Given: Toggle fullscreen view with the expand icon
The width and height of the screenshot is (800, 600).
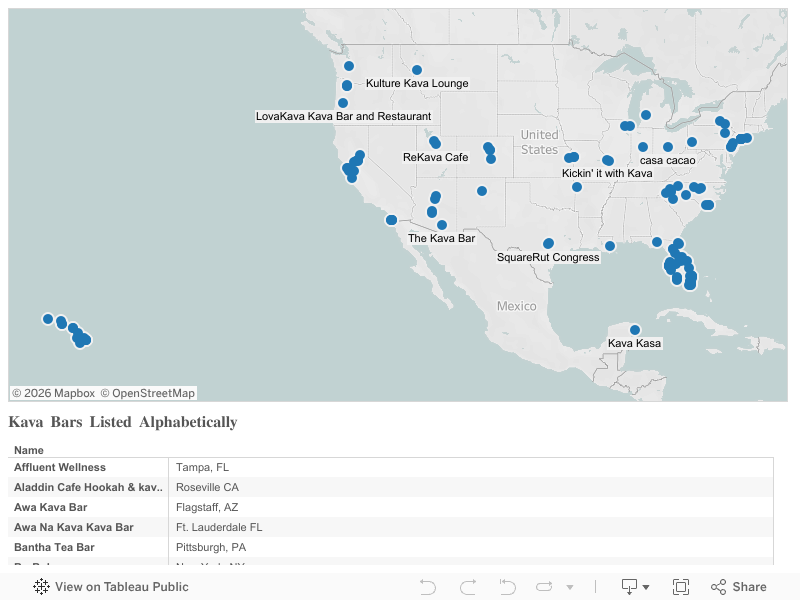Looking at the screenshot, I should (683, 586).
